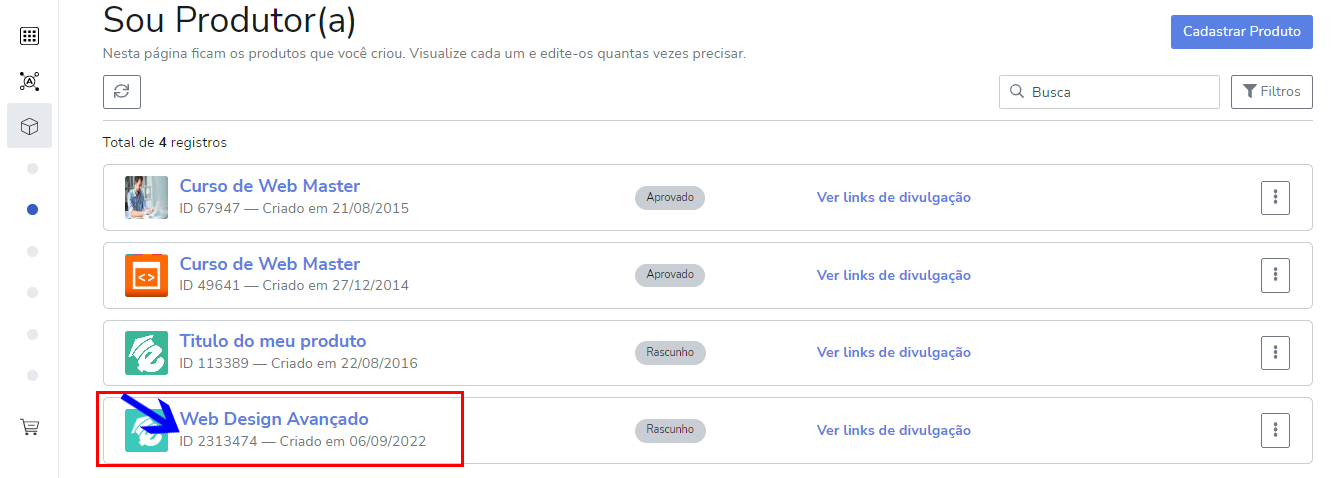Open three-dot menu for Titulo do meu produto
1338x478 pixels.
[1275, 352]
